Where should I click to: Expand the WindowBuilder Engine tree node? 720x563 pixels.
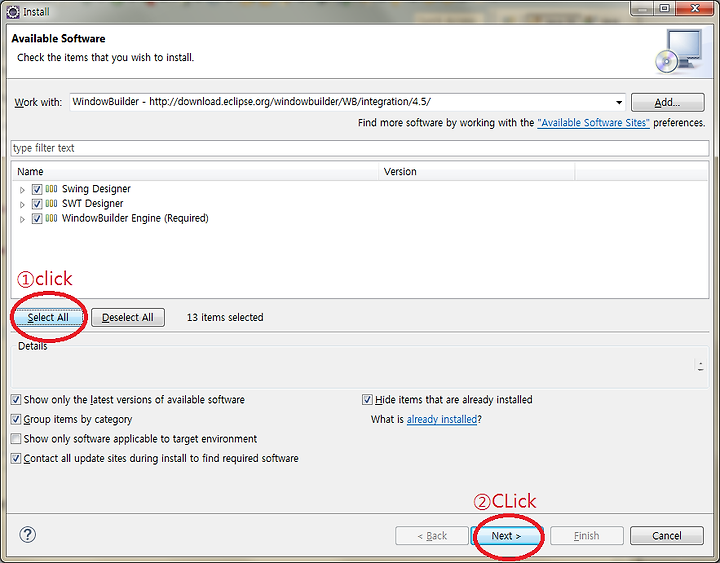coord(22,219)
